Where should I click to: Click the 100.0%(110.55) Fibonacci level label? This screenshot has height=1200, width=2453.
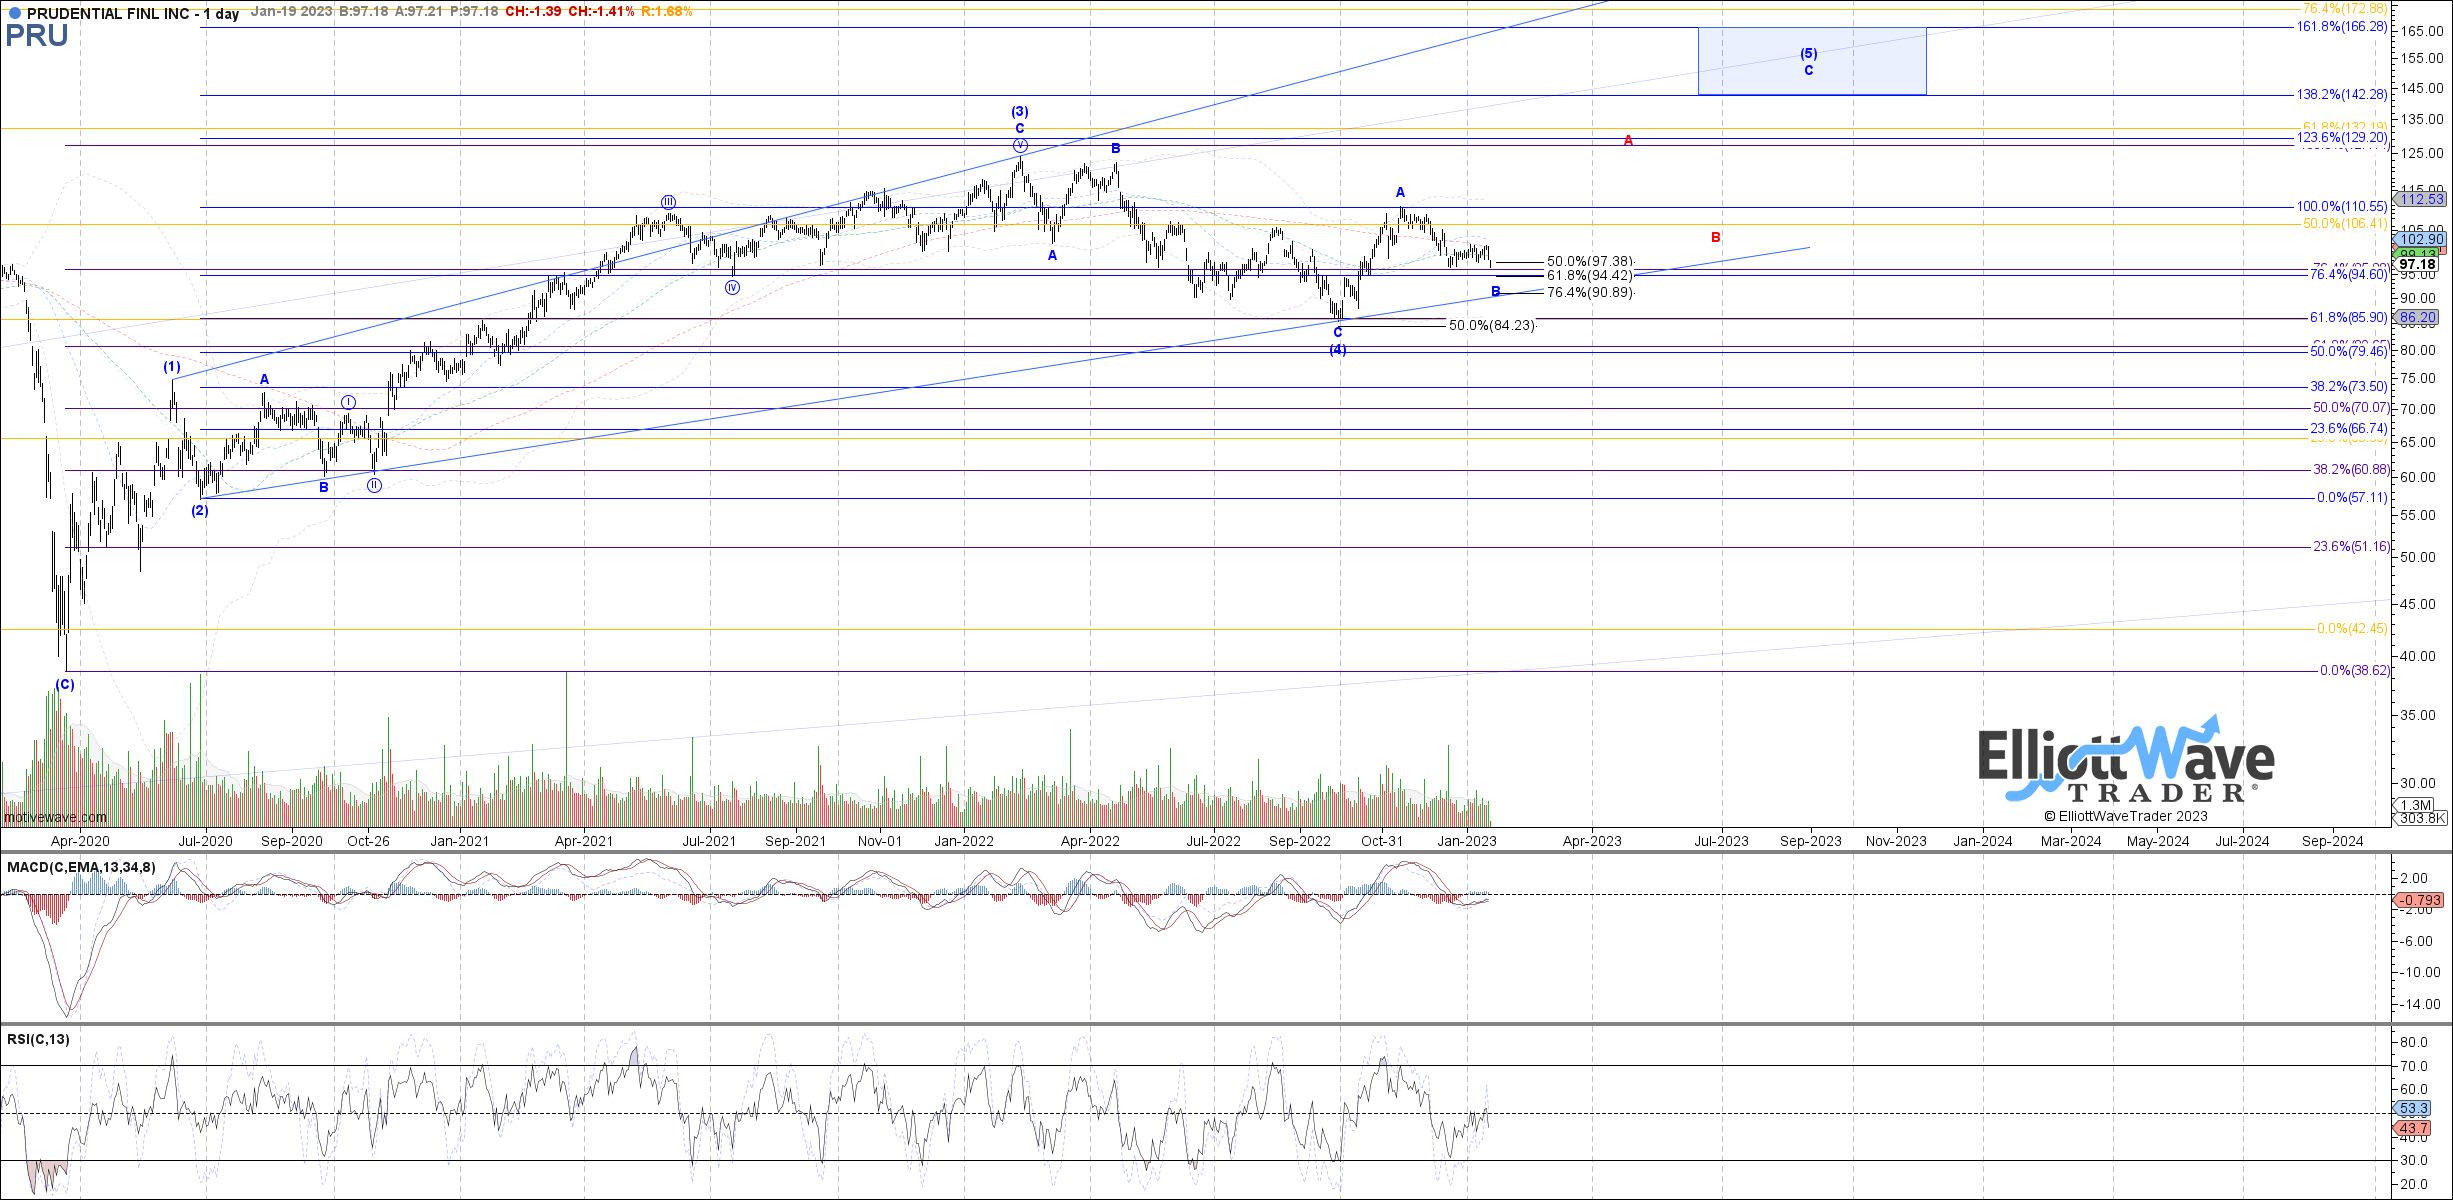pos(2341,207)
